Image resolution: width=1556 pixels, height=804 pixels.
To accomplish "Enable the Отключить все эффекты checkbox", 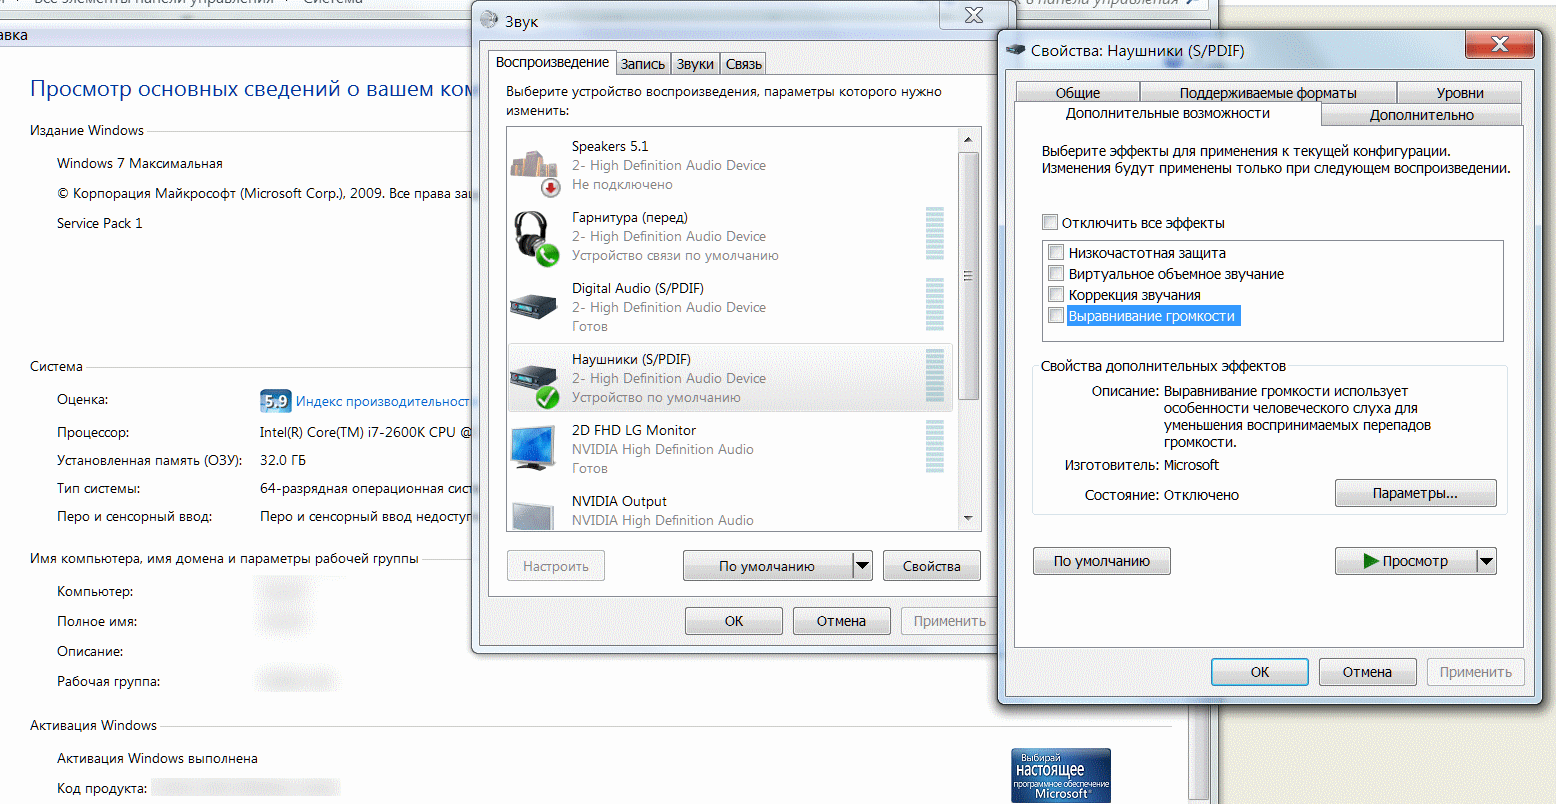I will 1049,223.
